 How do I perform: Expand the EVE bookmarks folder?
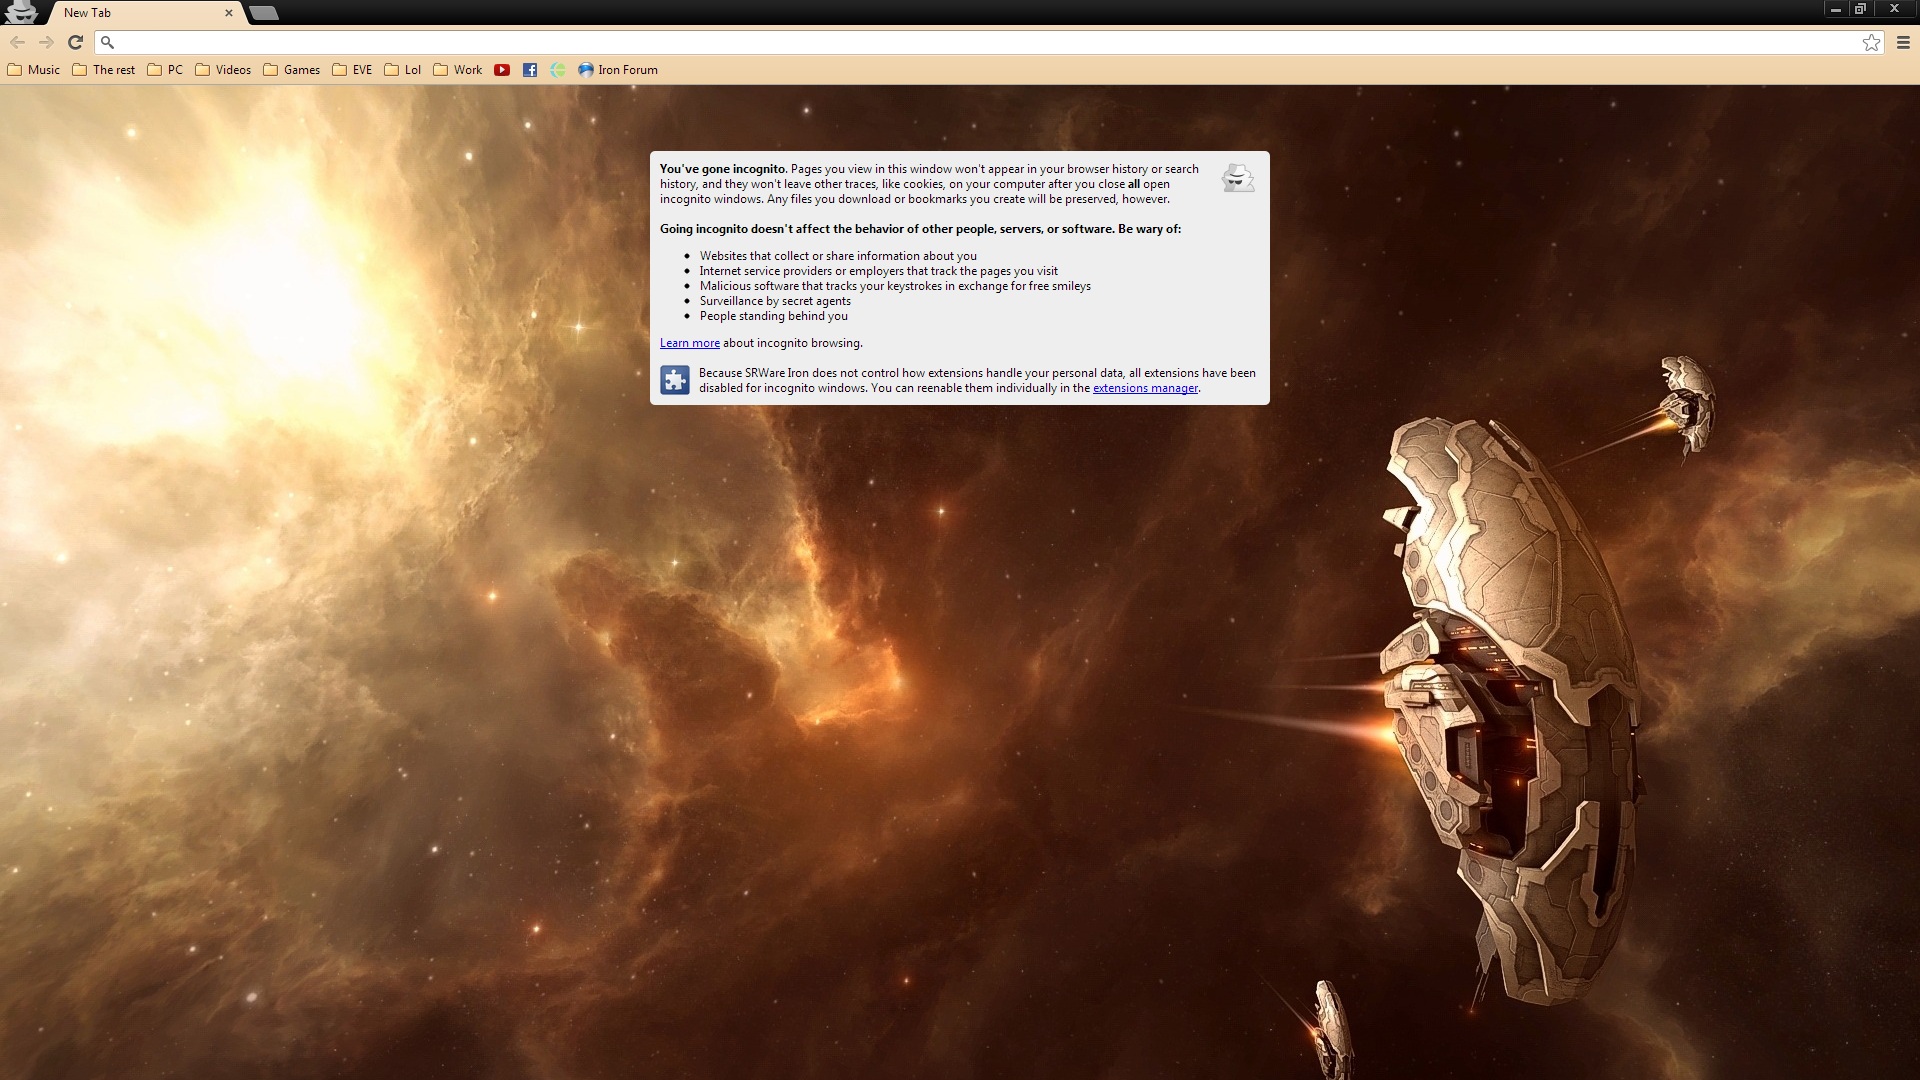352,70
